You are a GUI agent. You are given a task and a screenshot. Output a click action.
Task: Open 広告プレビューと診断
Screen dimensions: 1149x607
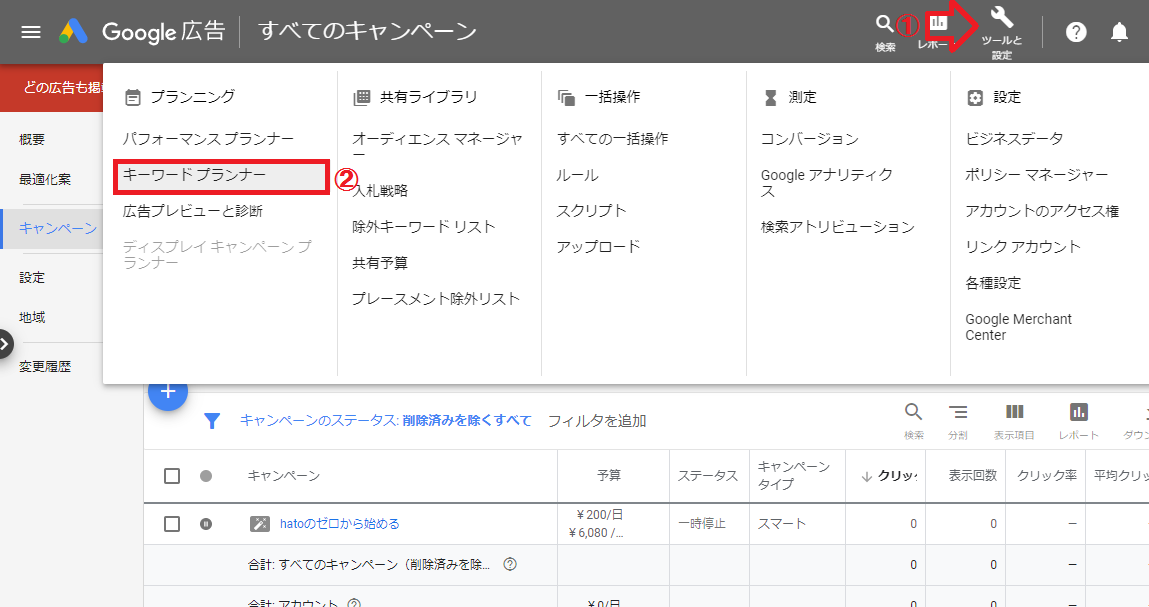[x=193, y=211]
